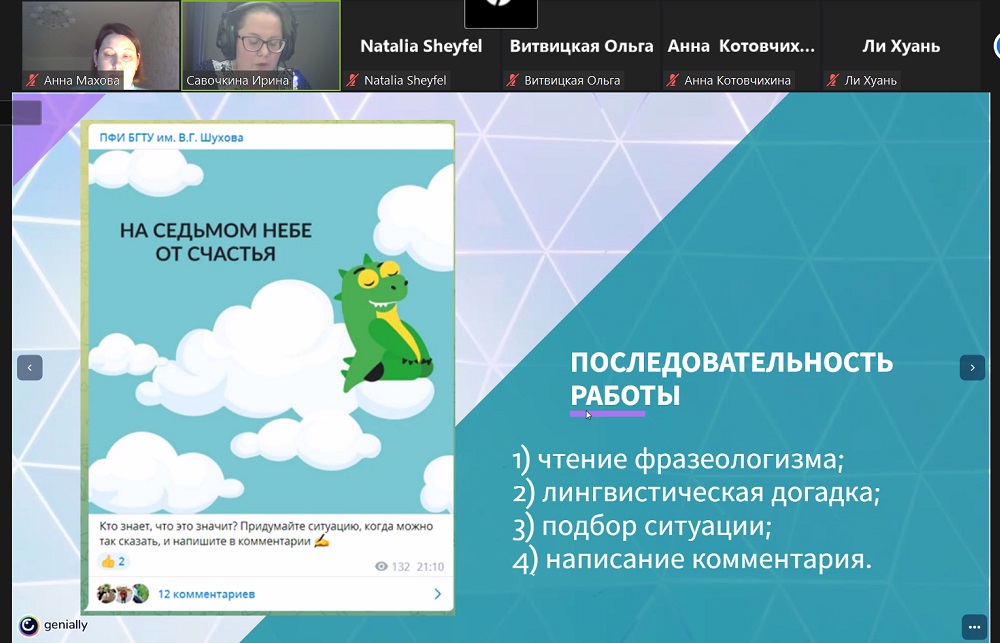Click the muted mic icon for Анна Махова
The width and height of the screenshot is (1000, 643).
(33, 81)
